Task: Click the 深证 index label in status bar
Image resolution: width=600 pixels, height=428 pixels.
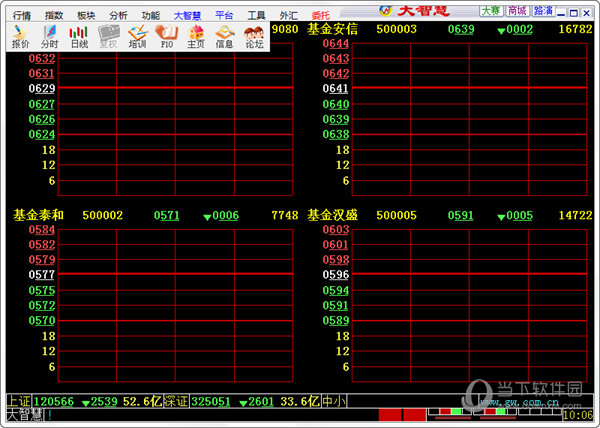Action: [176, 401]
